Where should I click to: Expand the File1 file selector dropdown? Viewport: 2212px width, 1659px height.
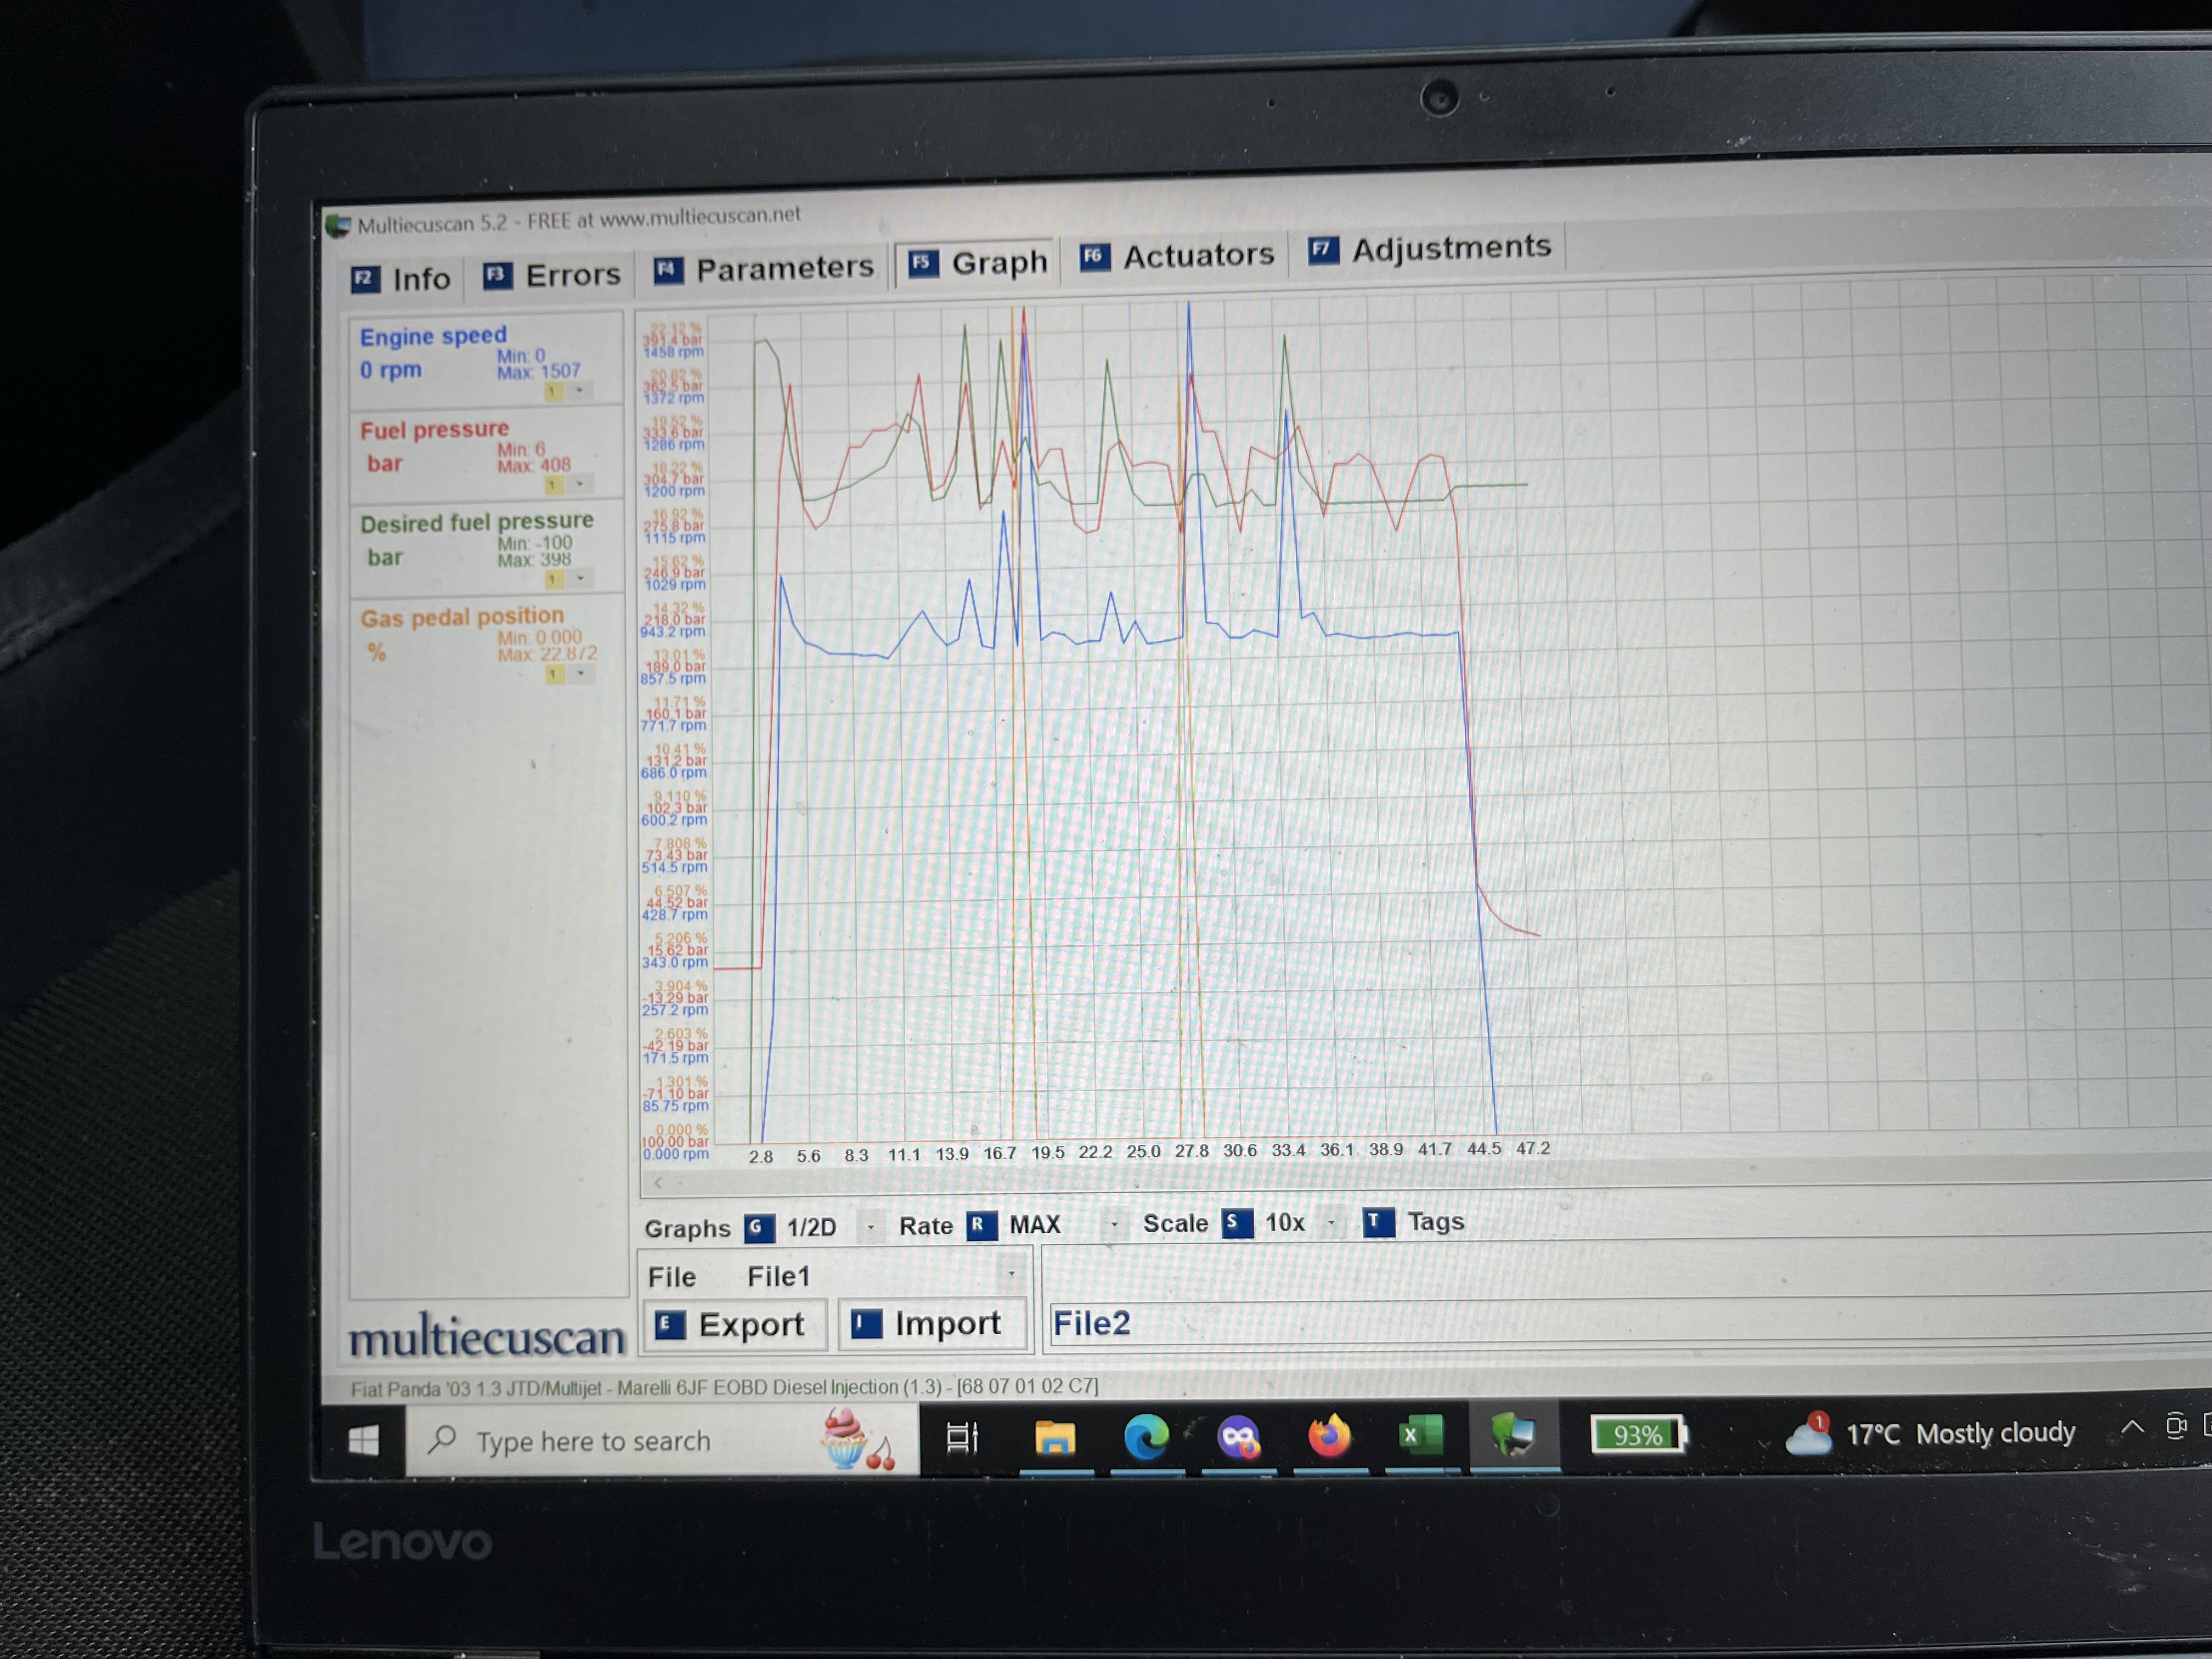1012,1274
